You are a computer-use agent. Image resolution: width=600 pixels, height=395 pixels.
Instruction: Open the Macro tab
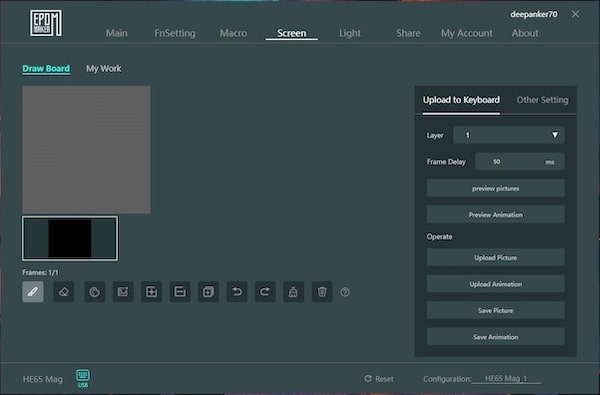[233, 33]
